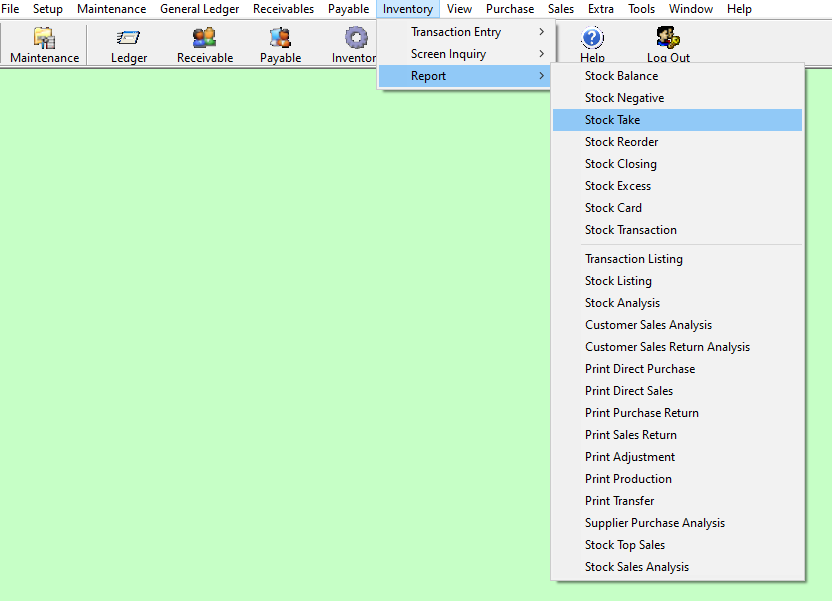Select the Stock Closing report
The width and height of the screenshot is (832, 601).
678,164
